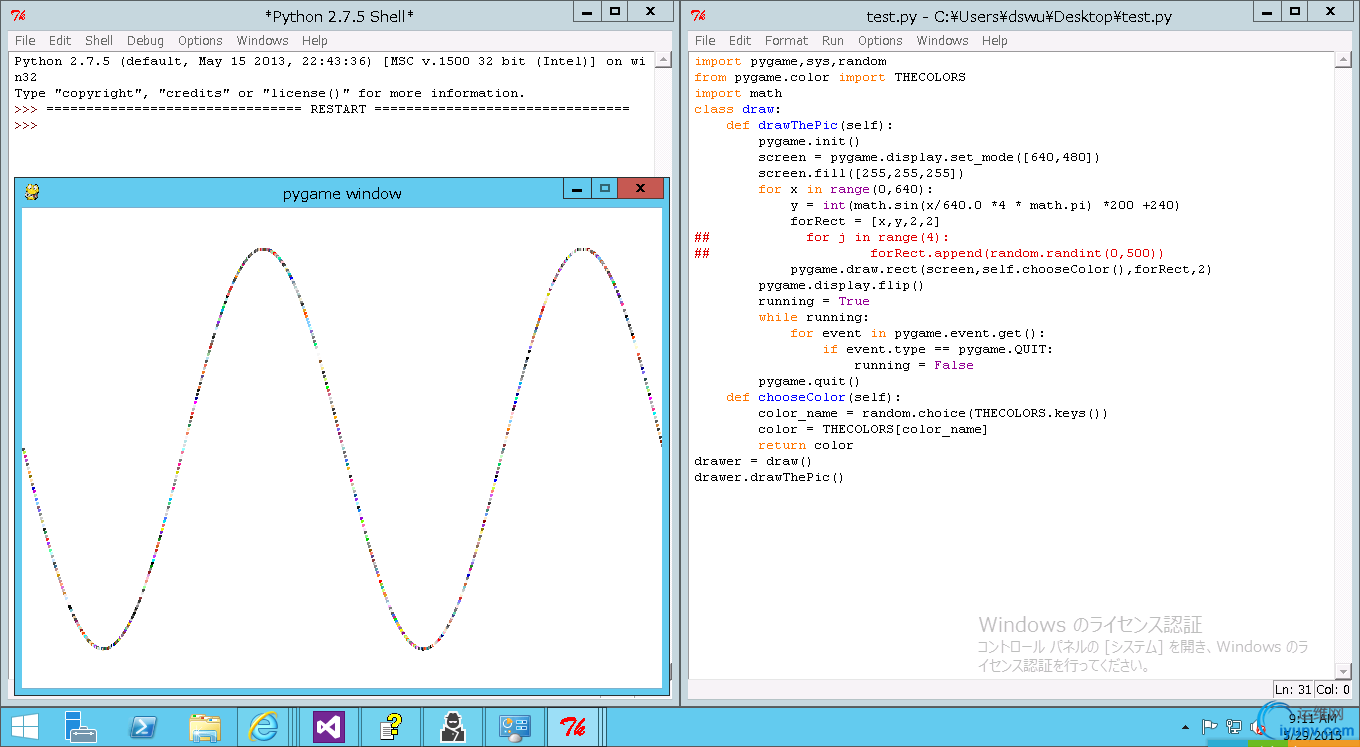Screen dimensions: 1360x747
Task: Open Options menu in Python Shell
Action: [200, 41]
